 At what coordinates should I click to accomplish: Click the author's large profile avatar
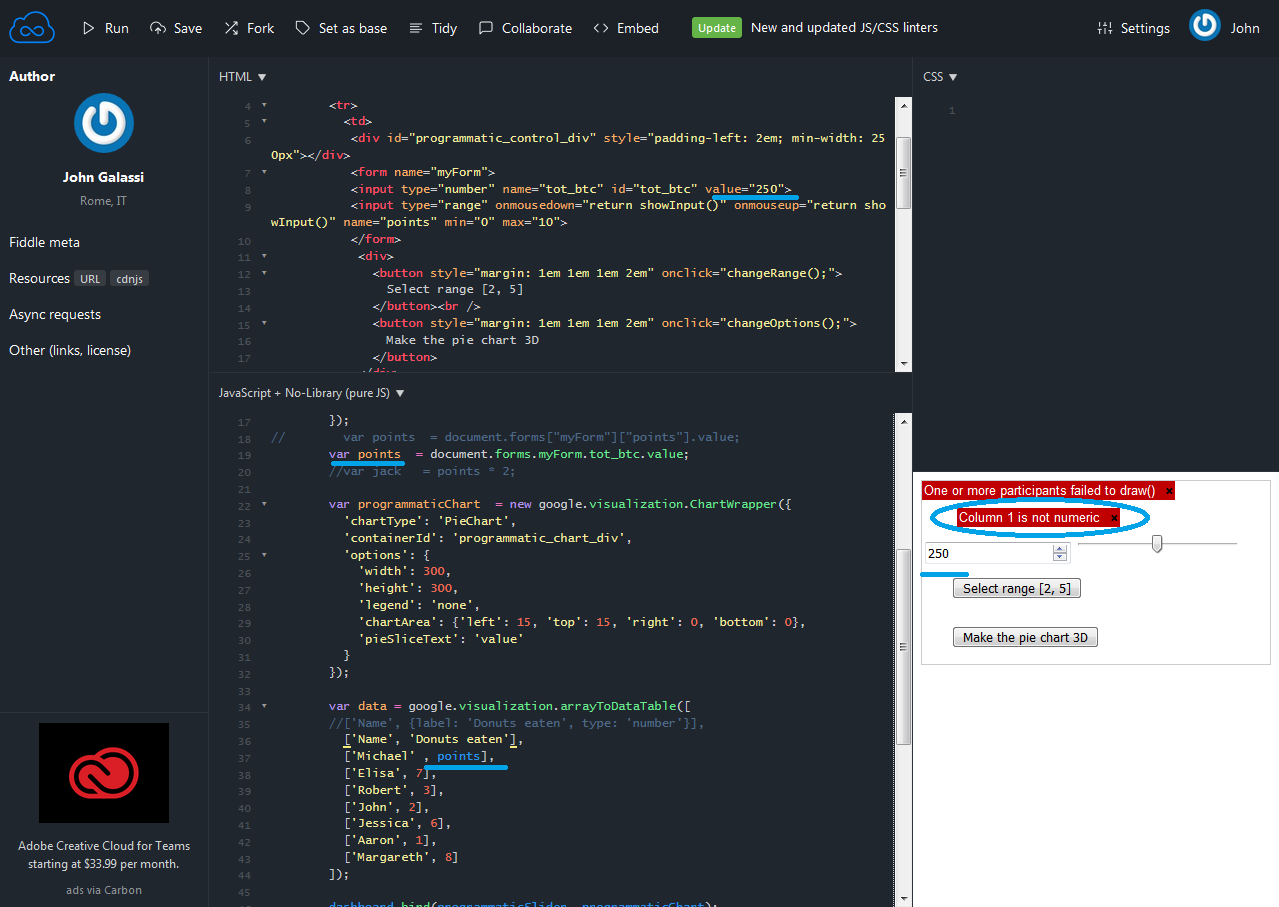104,123
